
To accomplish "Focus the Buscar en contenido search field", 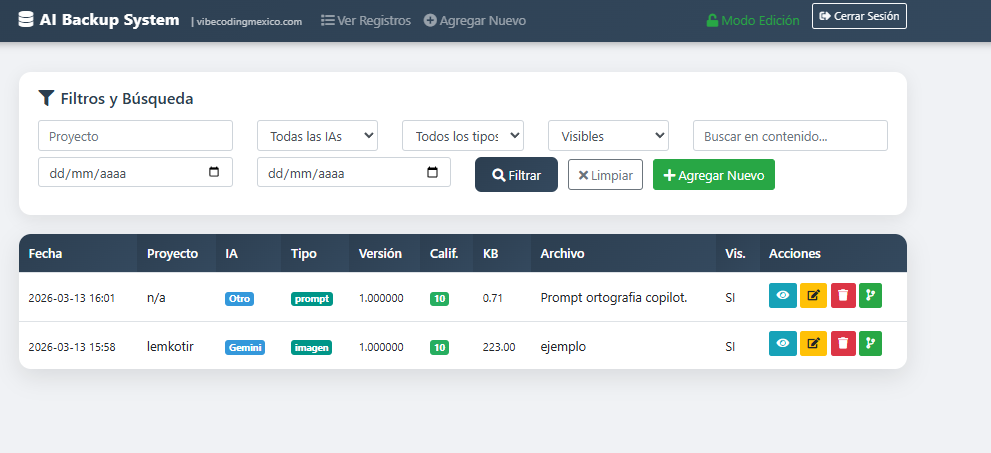I will (790, 136).
